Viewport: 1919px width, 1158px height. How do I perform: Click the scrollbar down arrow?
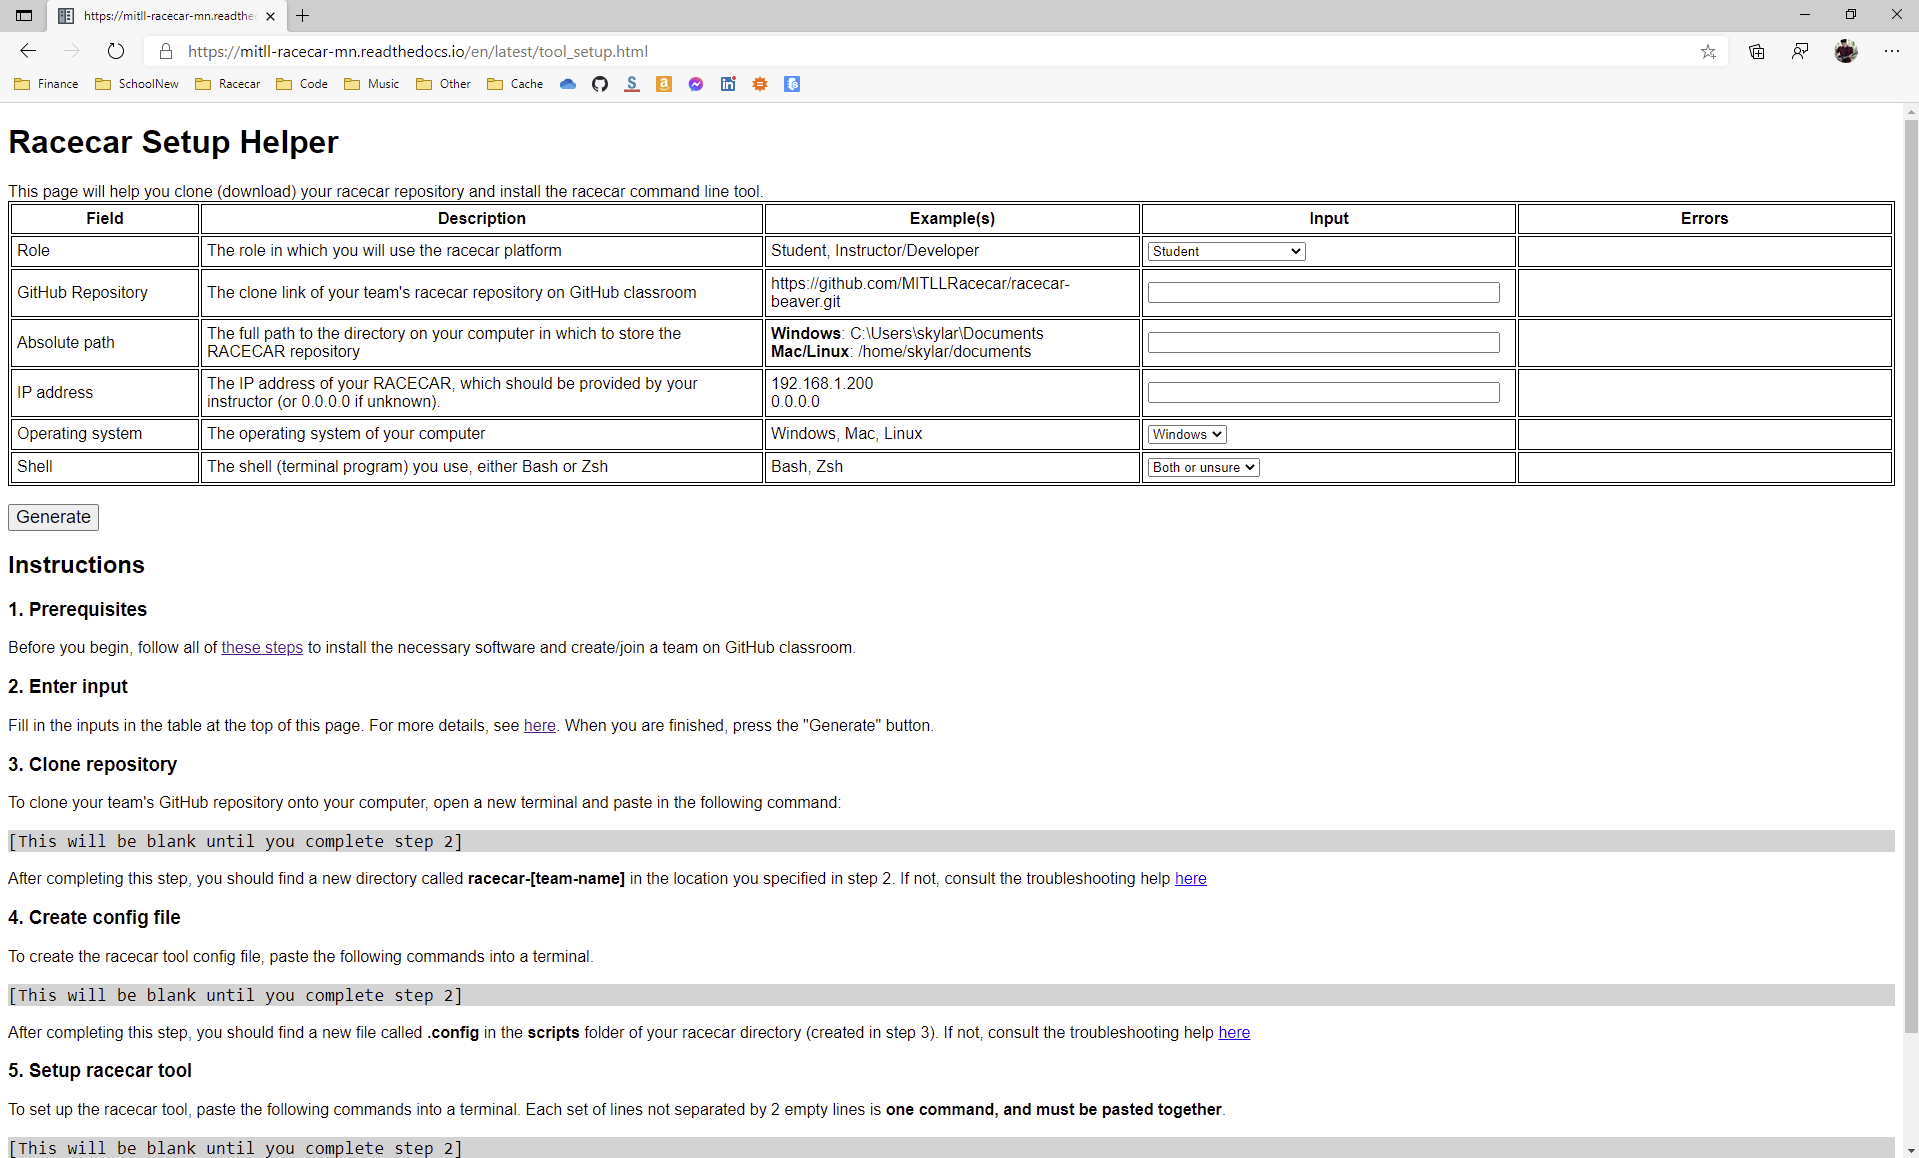point(1911,1150)
